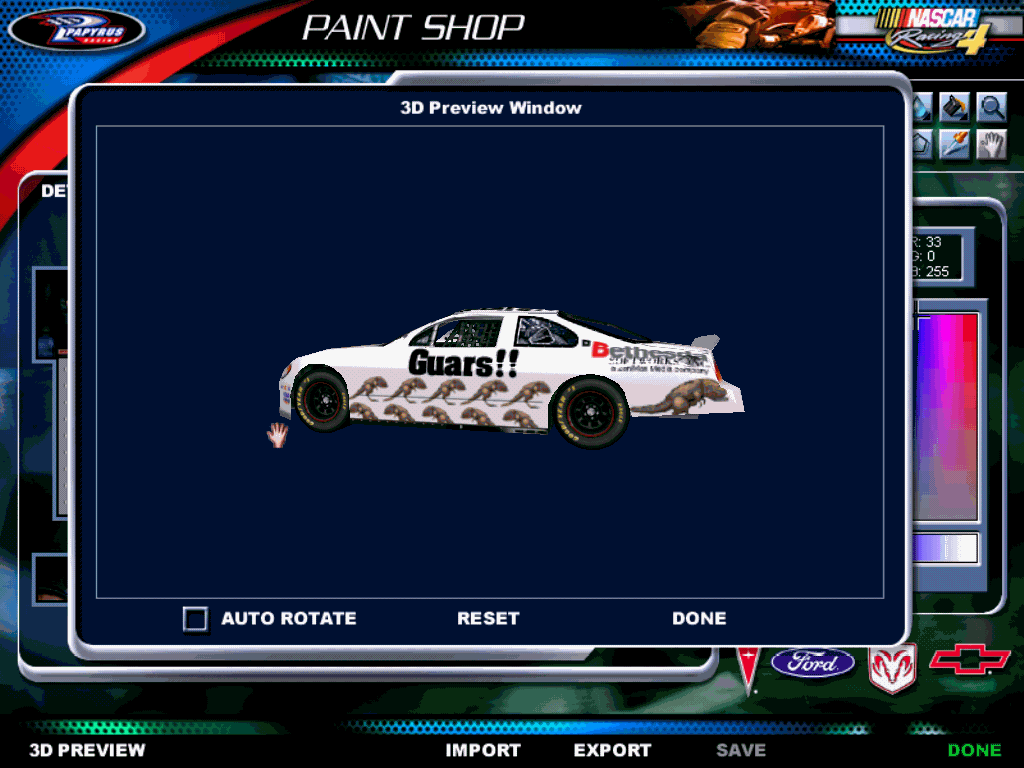The image size is (1024, 768).
Task: Select the water drop blur tool
Action: click(x=921, y=107)
